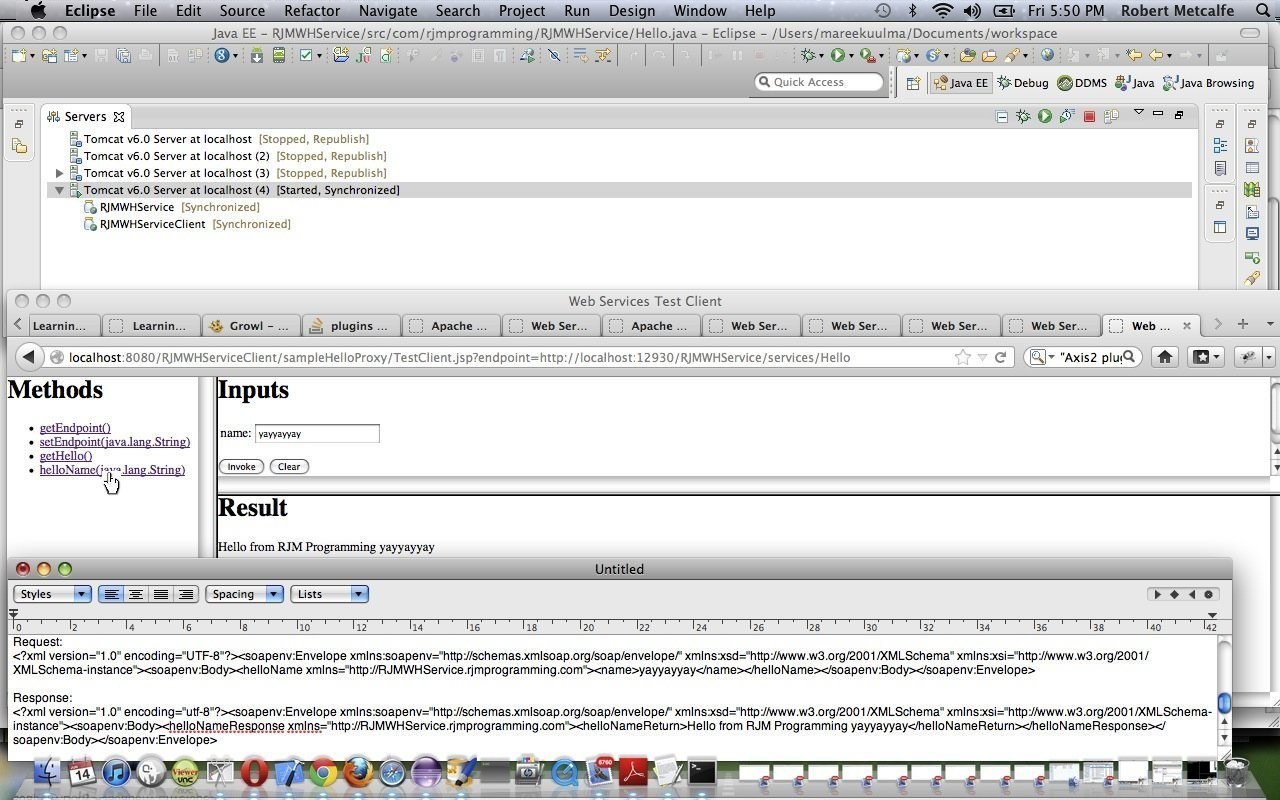
Task: Open the Terminal icon in the Dock
Action: (x=702, y=772)
